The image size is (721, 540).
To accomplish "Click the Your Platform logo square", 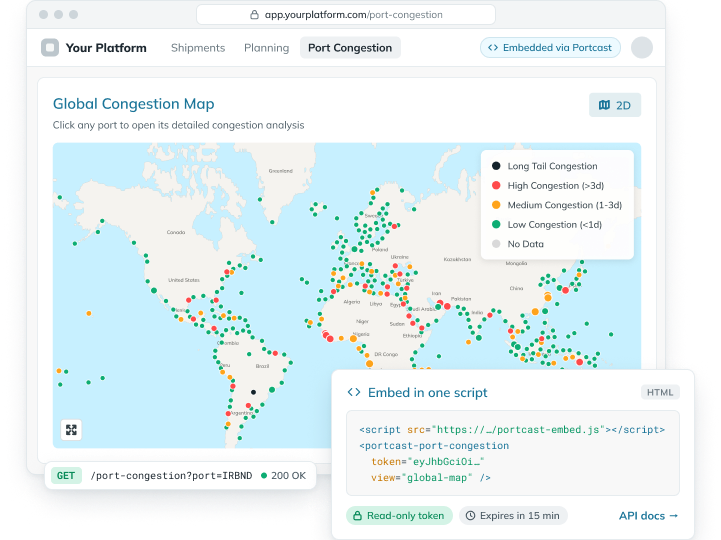I will click(50, 47).
